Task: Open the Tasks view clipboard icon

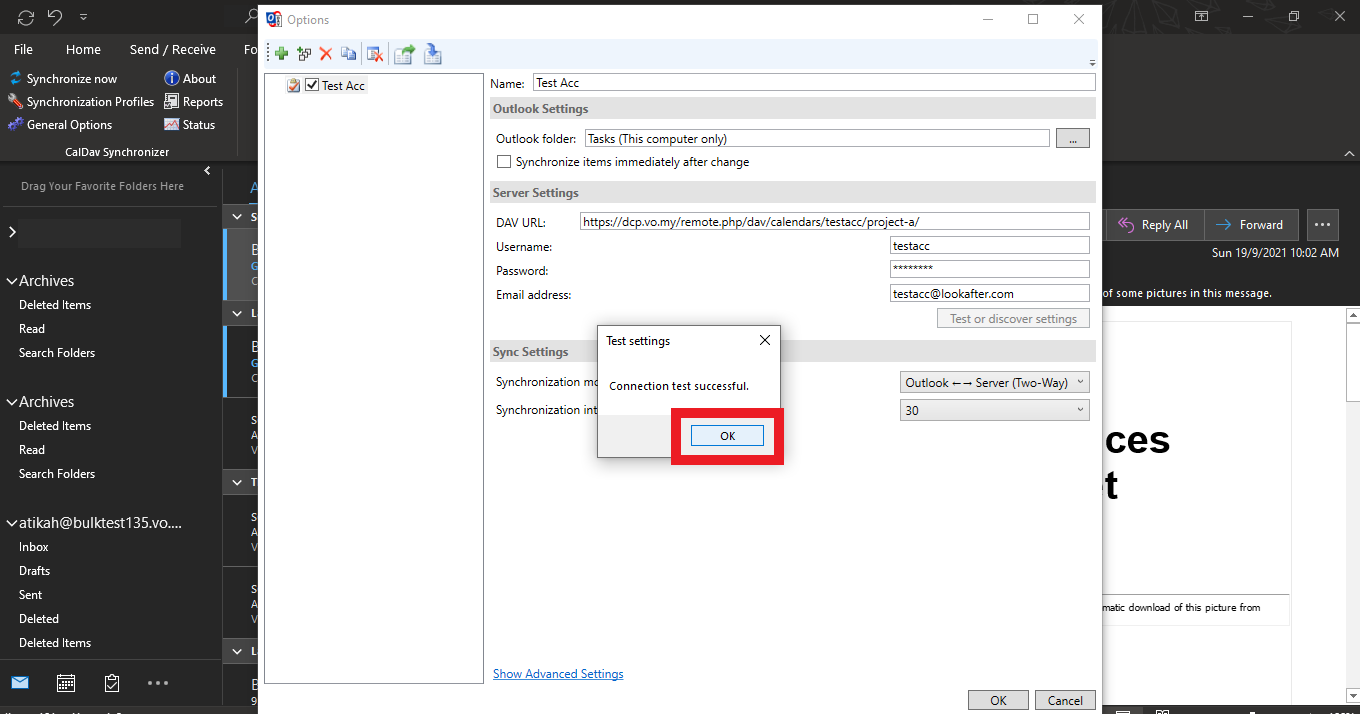Action: 112,683
